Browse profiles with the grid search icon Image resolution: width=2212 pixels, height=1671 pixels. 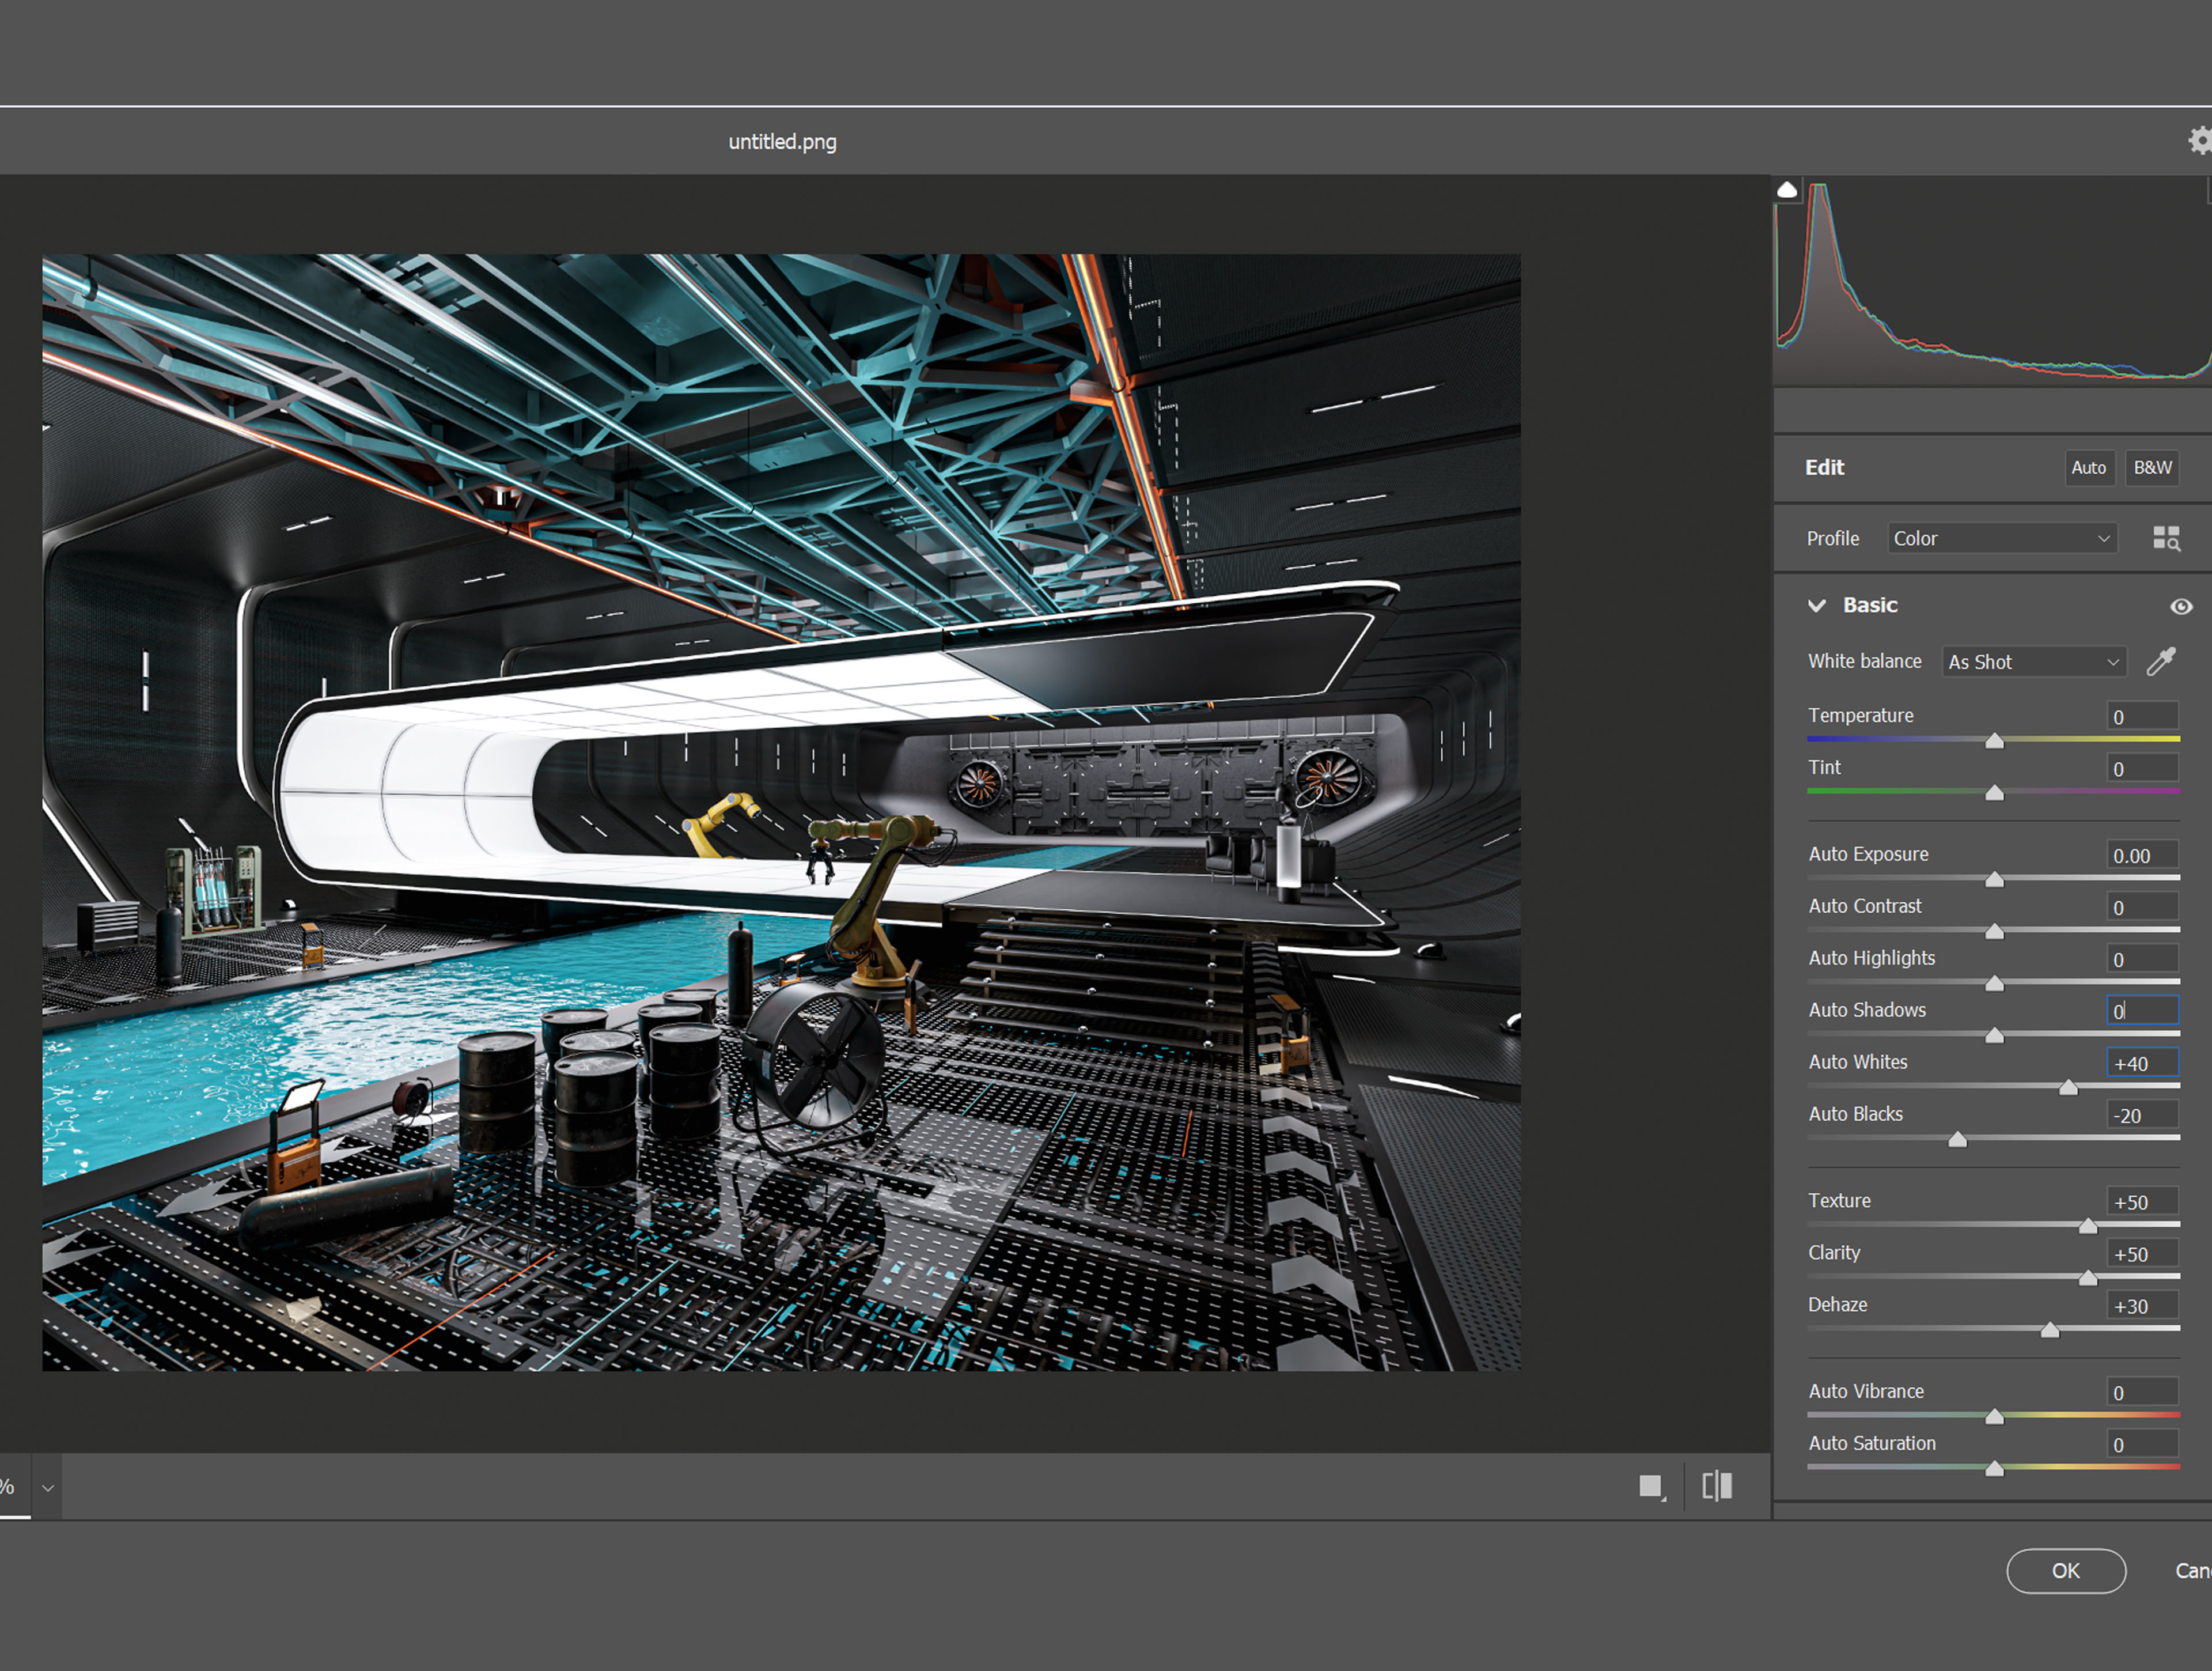2166,538
